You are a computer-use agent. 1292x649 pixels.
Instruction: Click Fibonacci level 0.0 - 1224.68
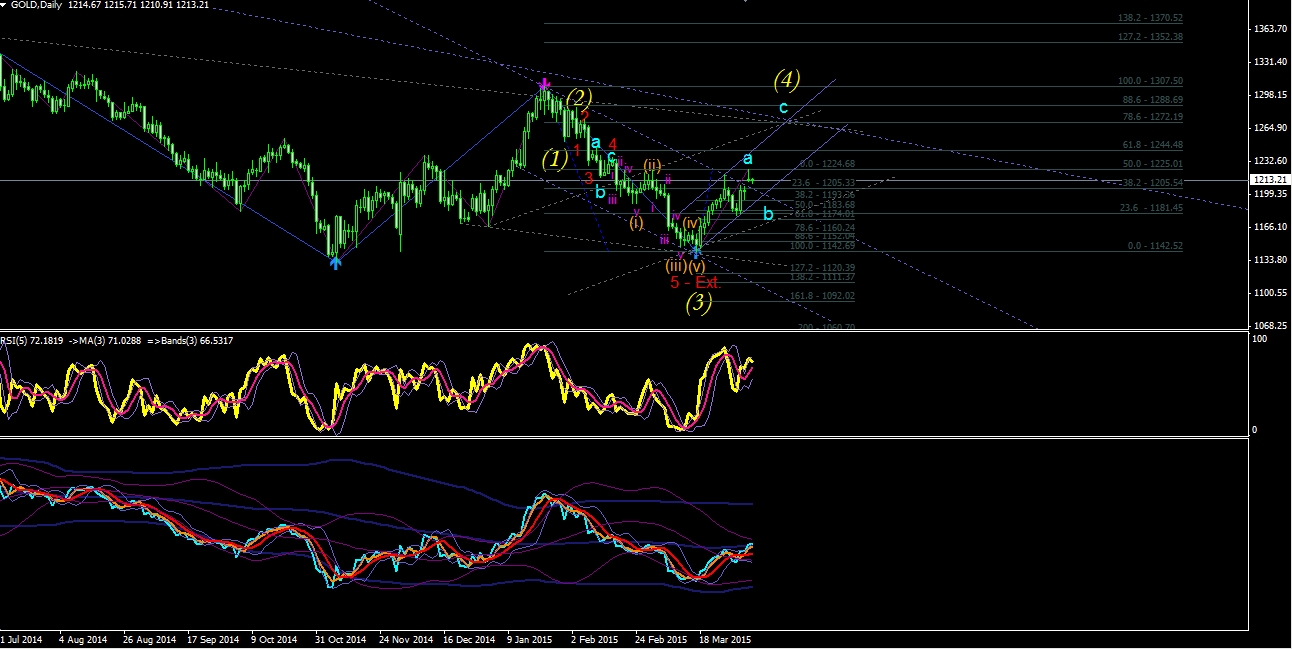coord(827,164)
